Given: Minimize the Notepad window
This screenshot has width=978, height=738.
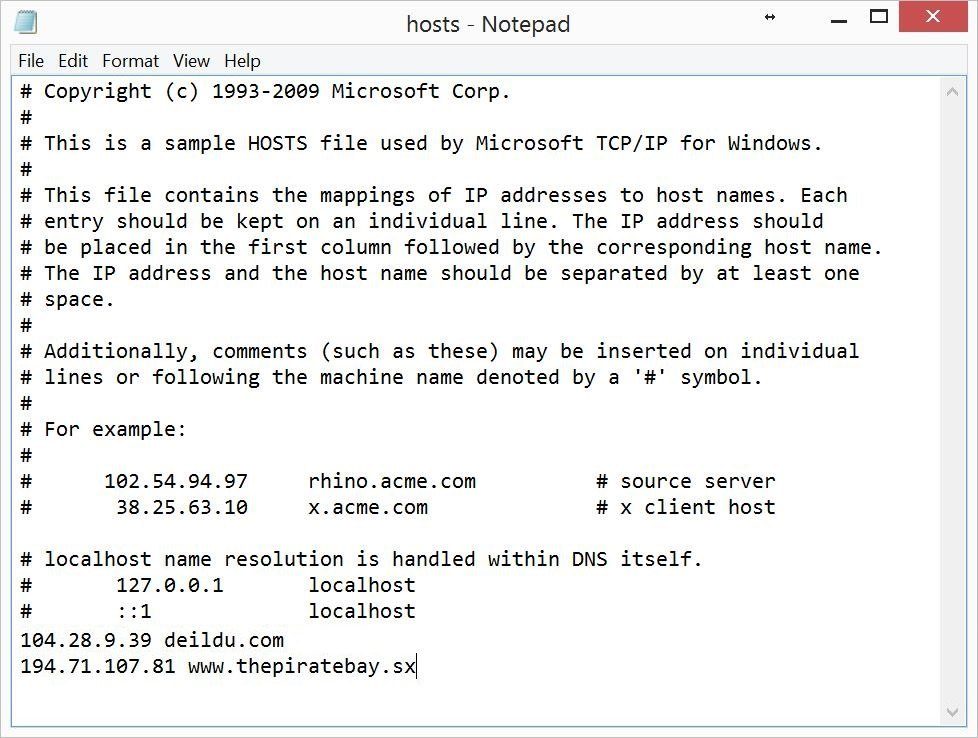Looking at the screenshot, I should click(x=840, y=21).
